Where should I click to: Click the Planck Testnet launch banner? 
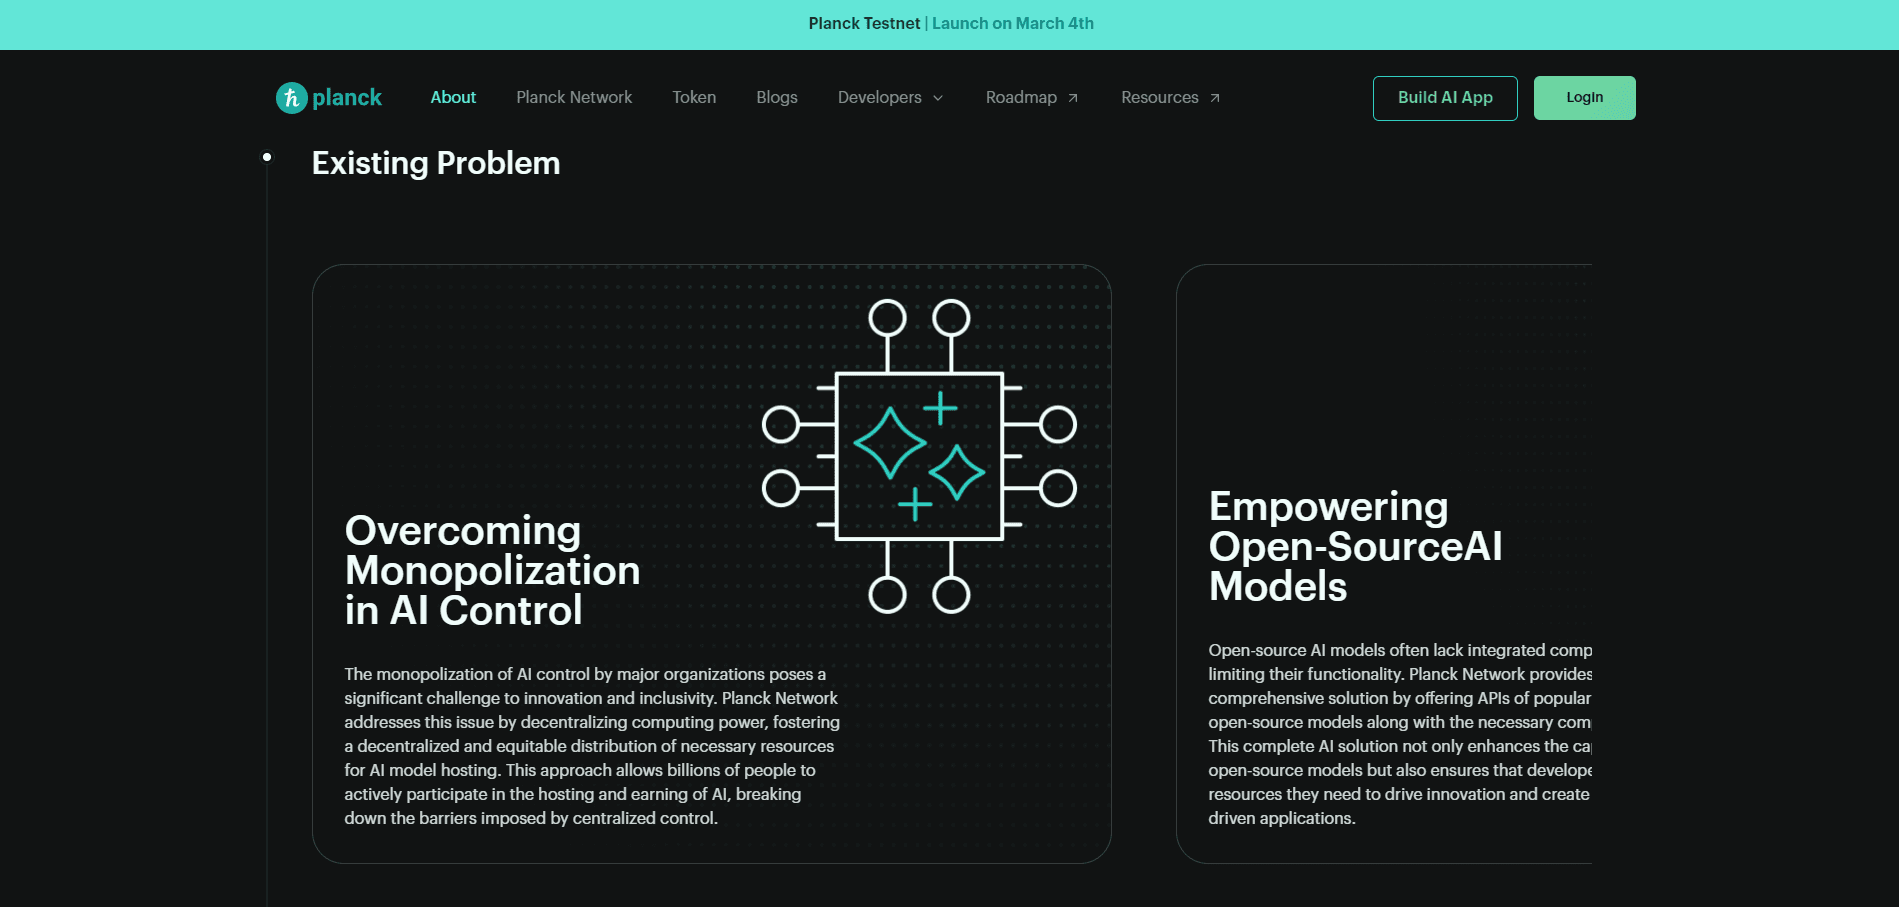tap(950, 24)
